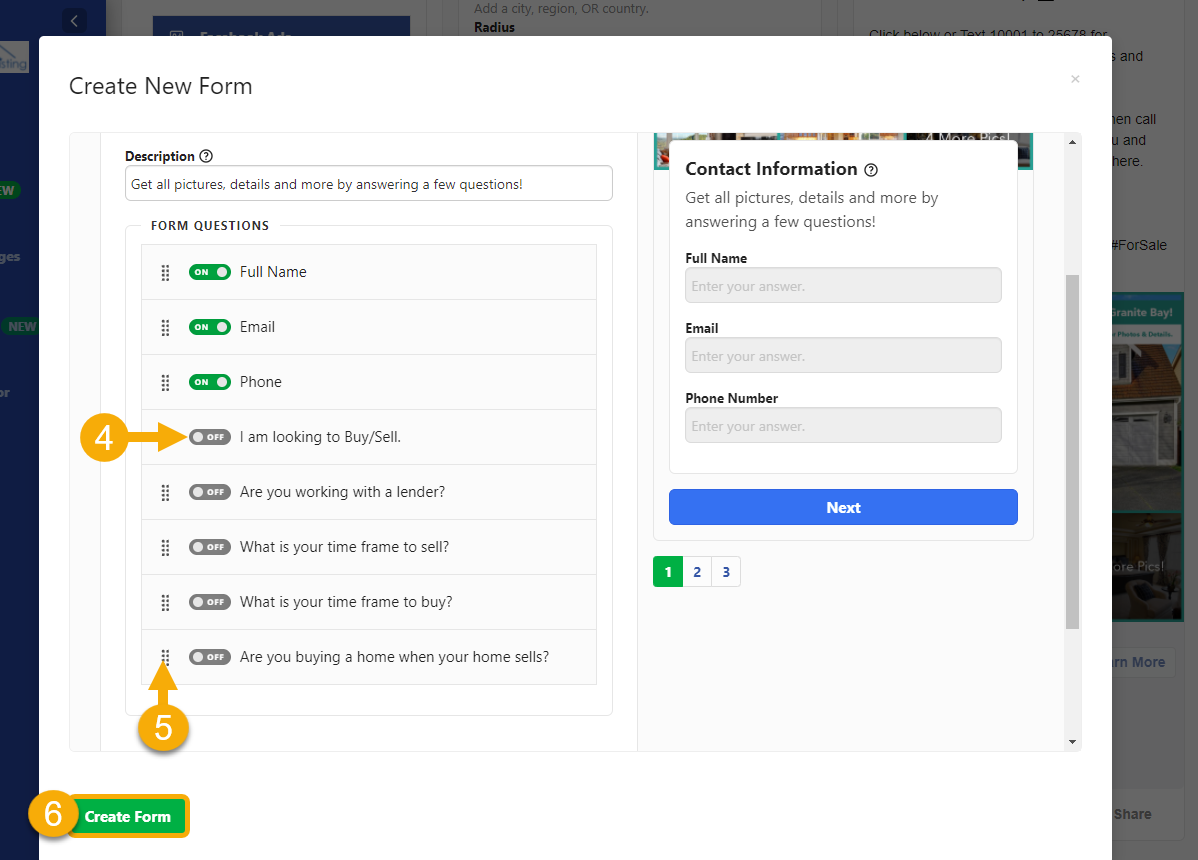1198x860 pixels.
Task: Click drag handle next to lender question
Action: [x=166, y=492]
